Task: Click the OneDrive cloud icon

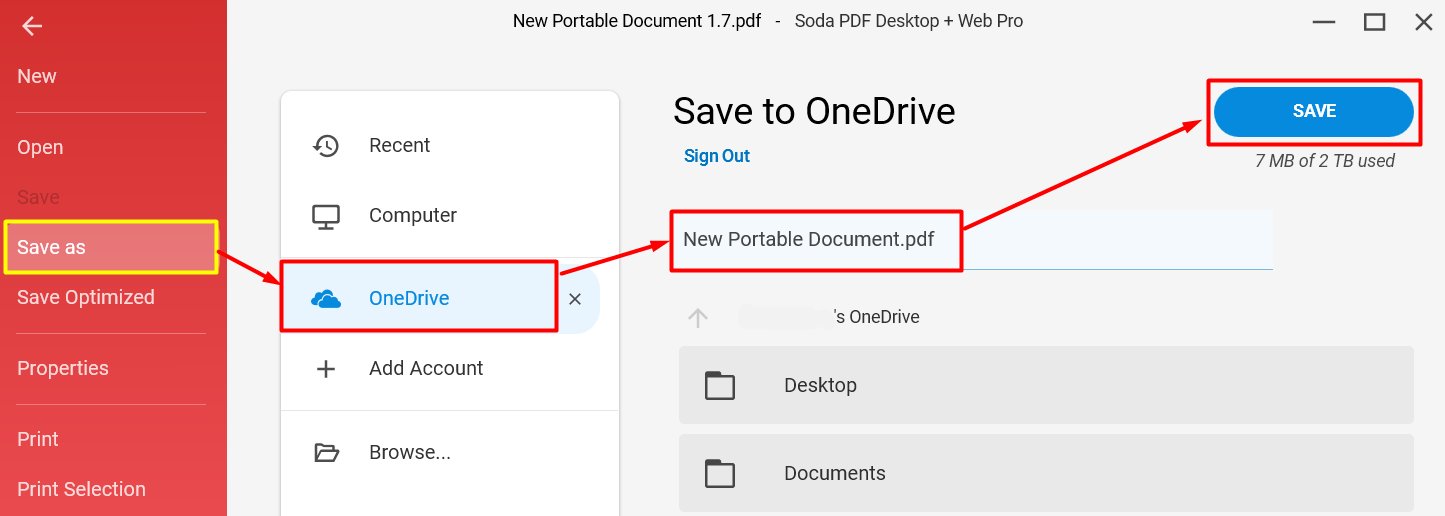Action: point(326,298)
